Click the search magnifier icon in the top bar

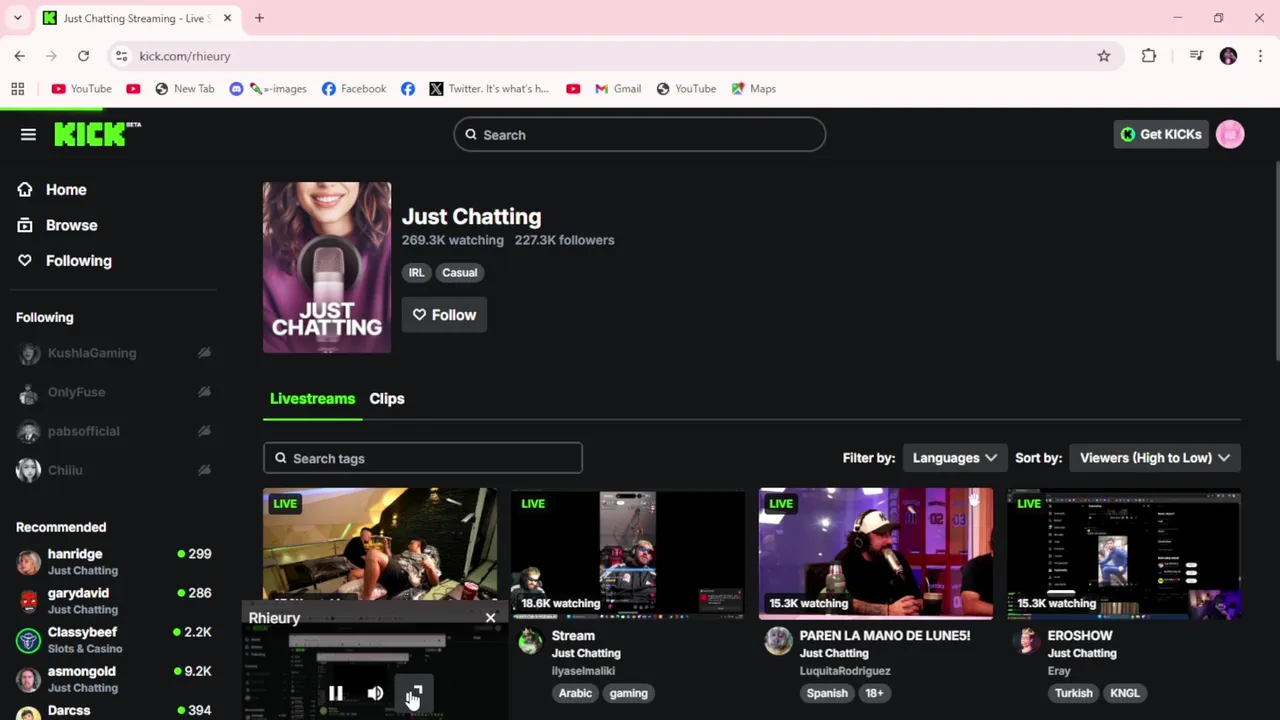(471, 135)
